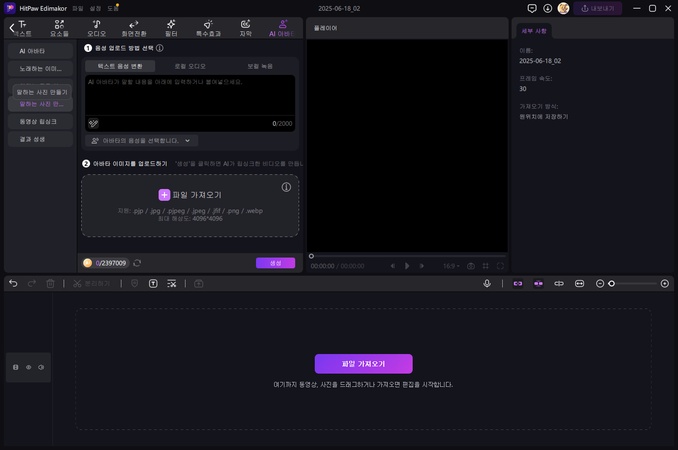Open the user profile avatar
This screenshot has height=450, width=678.
pyautogui.click(x=563, y=8)
